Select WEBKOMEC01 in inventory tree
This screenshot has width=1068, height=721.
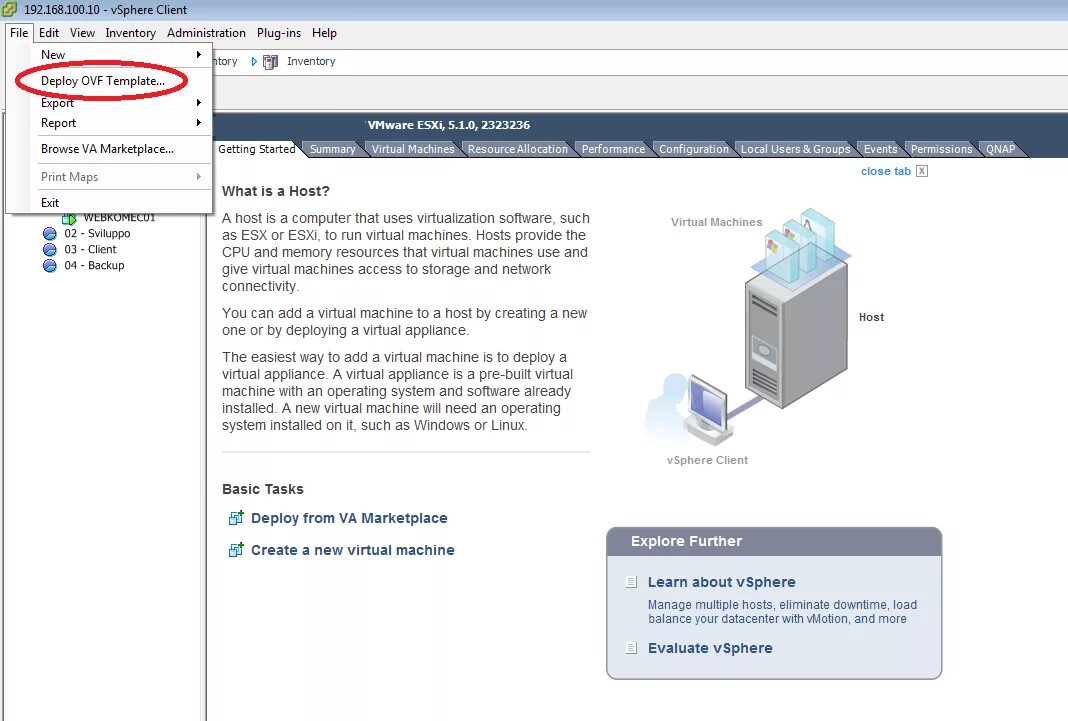(120, 219)
